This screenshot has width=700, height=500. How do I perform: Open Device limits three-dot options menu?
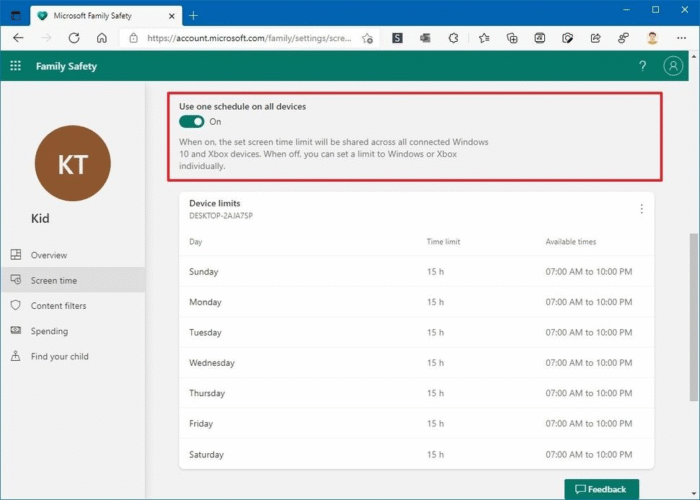click(641, 209)
